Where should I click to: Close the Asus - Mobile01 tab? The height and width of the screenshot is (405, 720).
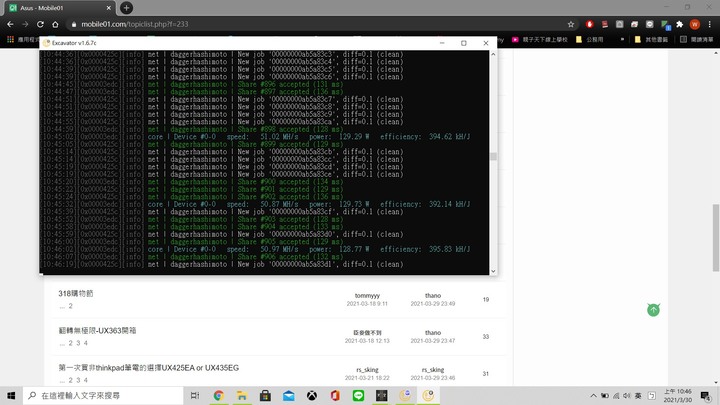[x=108, y=8]
